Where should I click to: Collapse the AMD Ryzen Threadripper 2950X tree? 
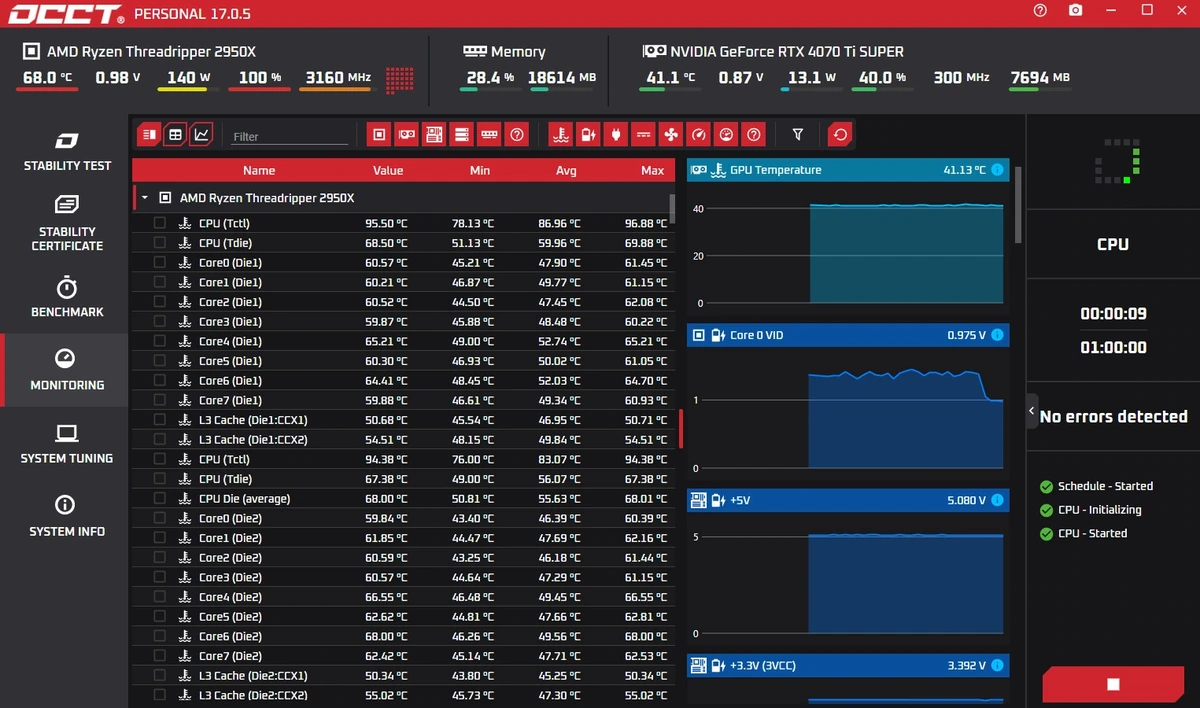pyautogui.click(x=144, y=198)
